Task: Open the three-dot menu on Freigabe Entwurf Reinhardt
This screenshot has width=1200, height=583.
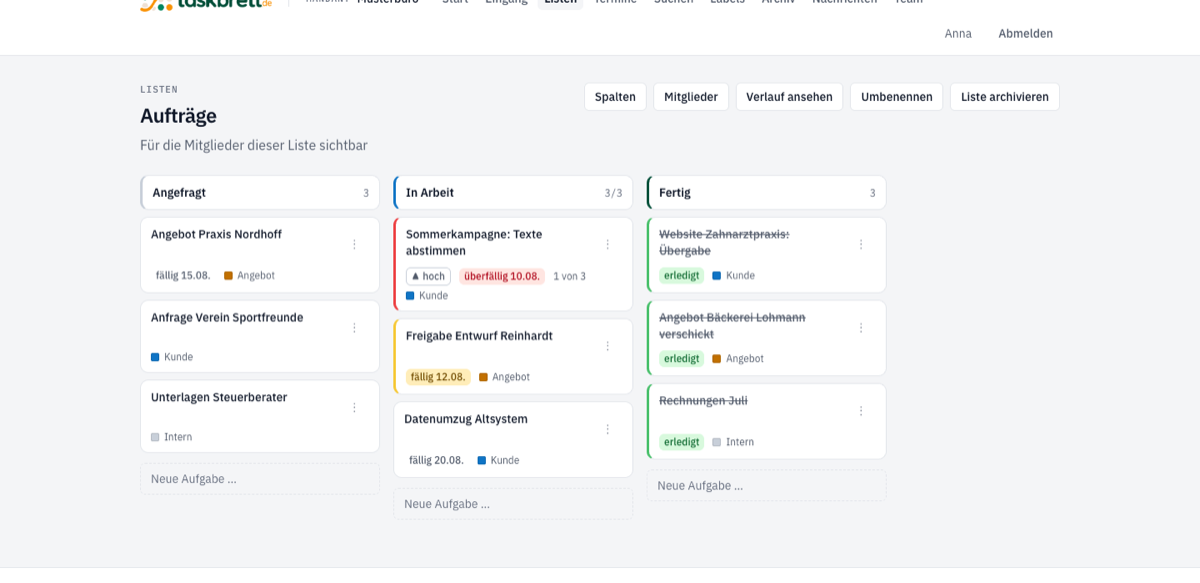Action: 607,346
